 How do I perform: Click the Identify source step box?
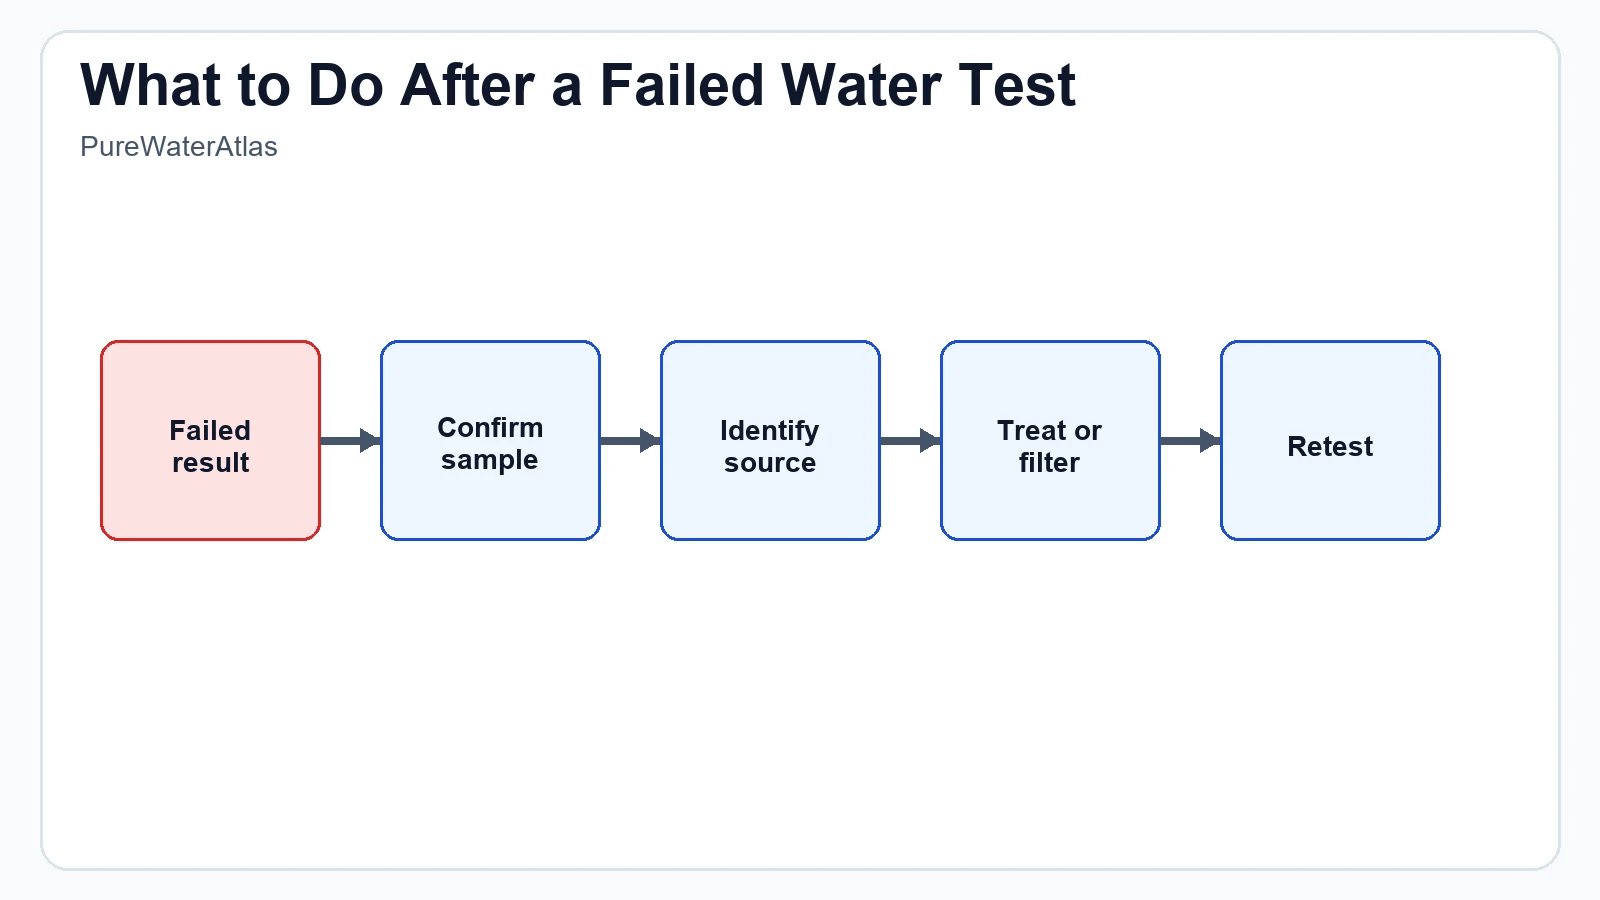point(770,441)
